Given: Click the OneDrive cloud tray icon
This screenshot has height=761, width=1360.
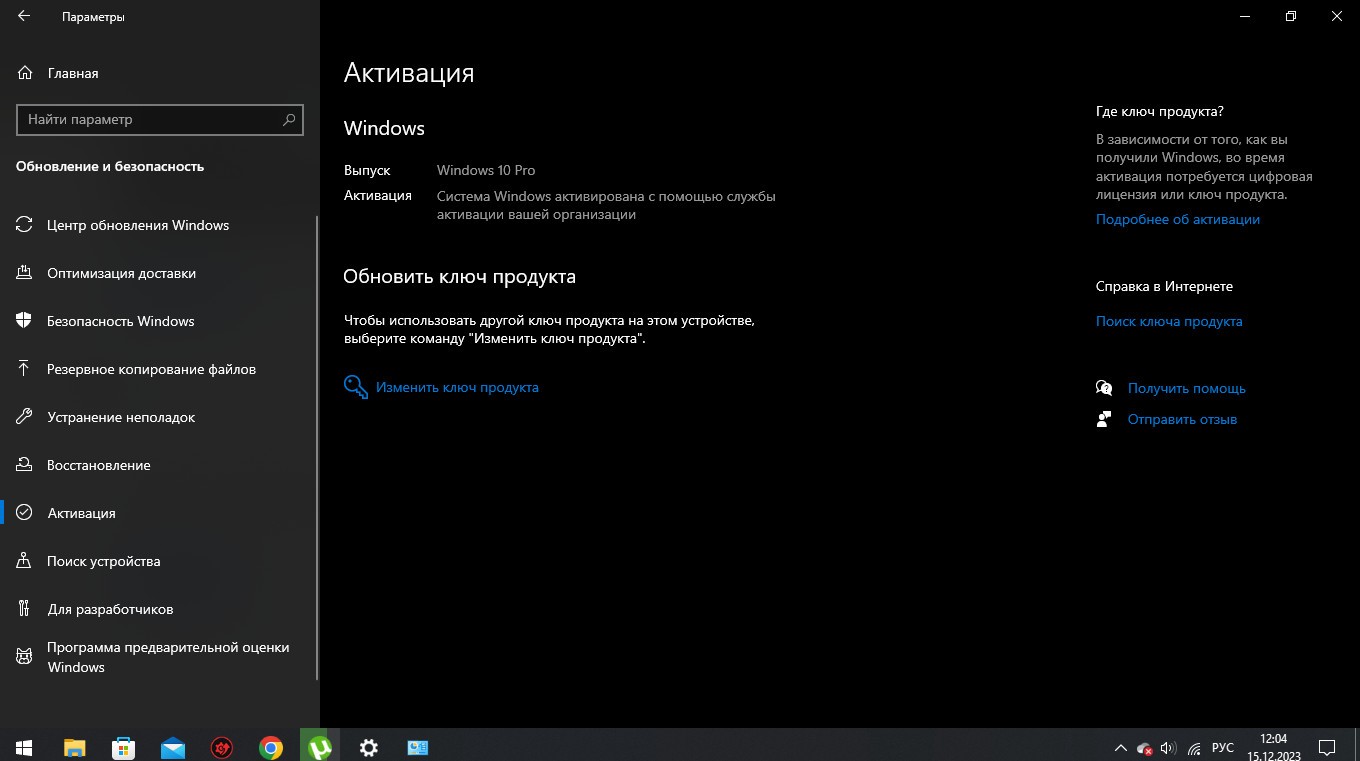Looking at the screenshot, I should pyautogui.click(x=1146, y=748).
